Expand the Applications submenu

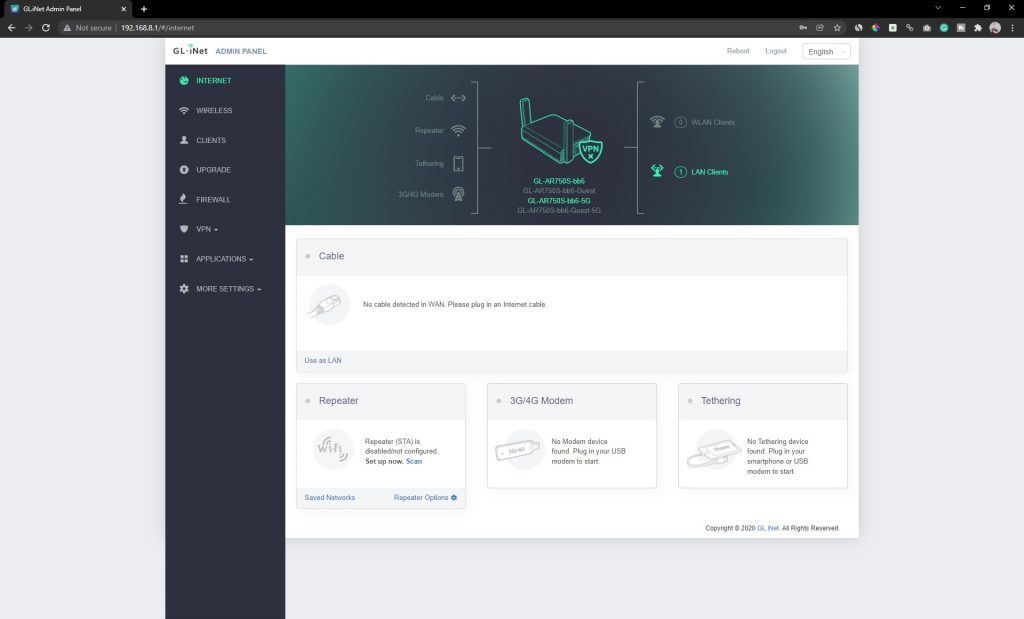pos(224,259)
